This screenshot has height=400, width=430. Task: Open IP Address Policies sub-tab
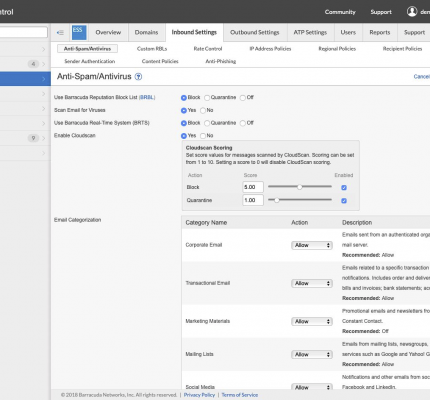(270, 49)
